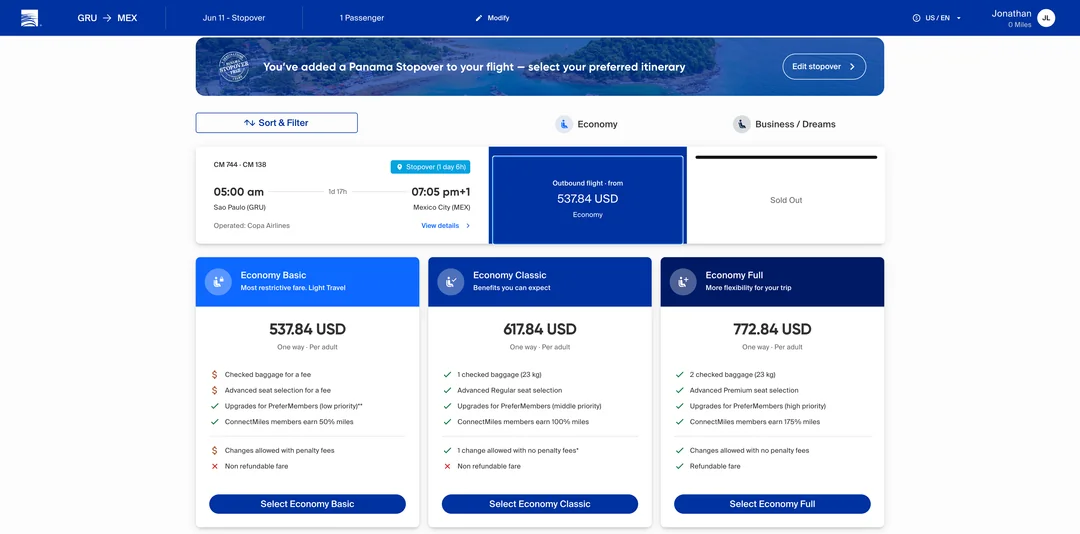
Task: Click Operated: Copa Airlines text
Action: (x=251, y=225)
